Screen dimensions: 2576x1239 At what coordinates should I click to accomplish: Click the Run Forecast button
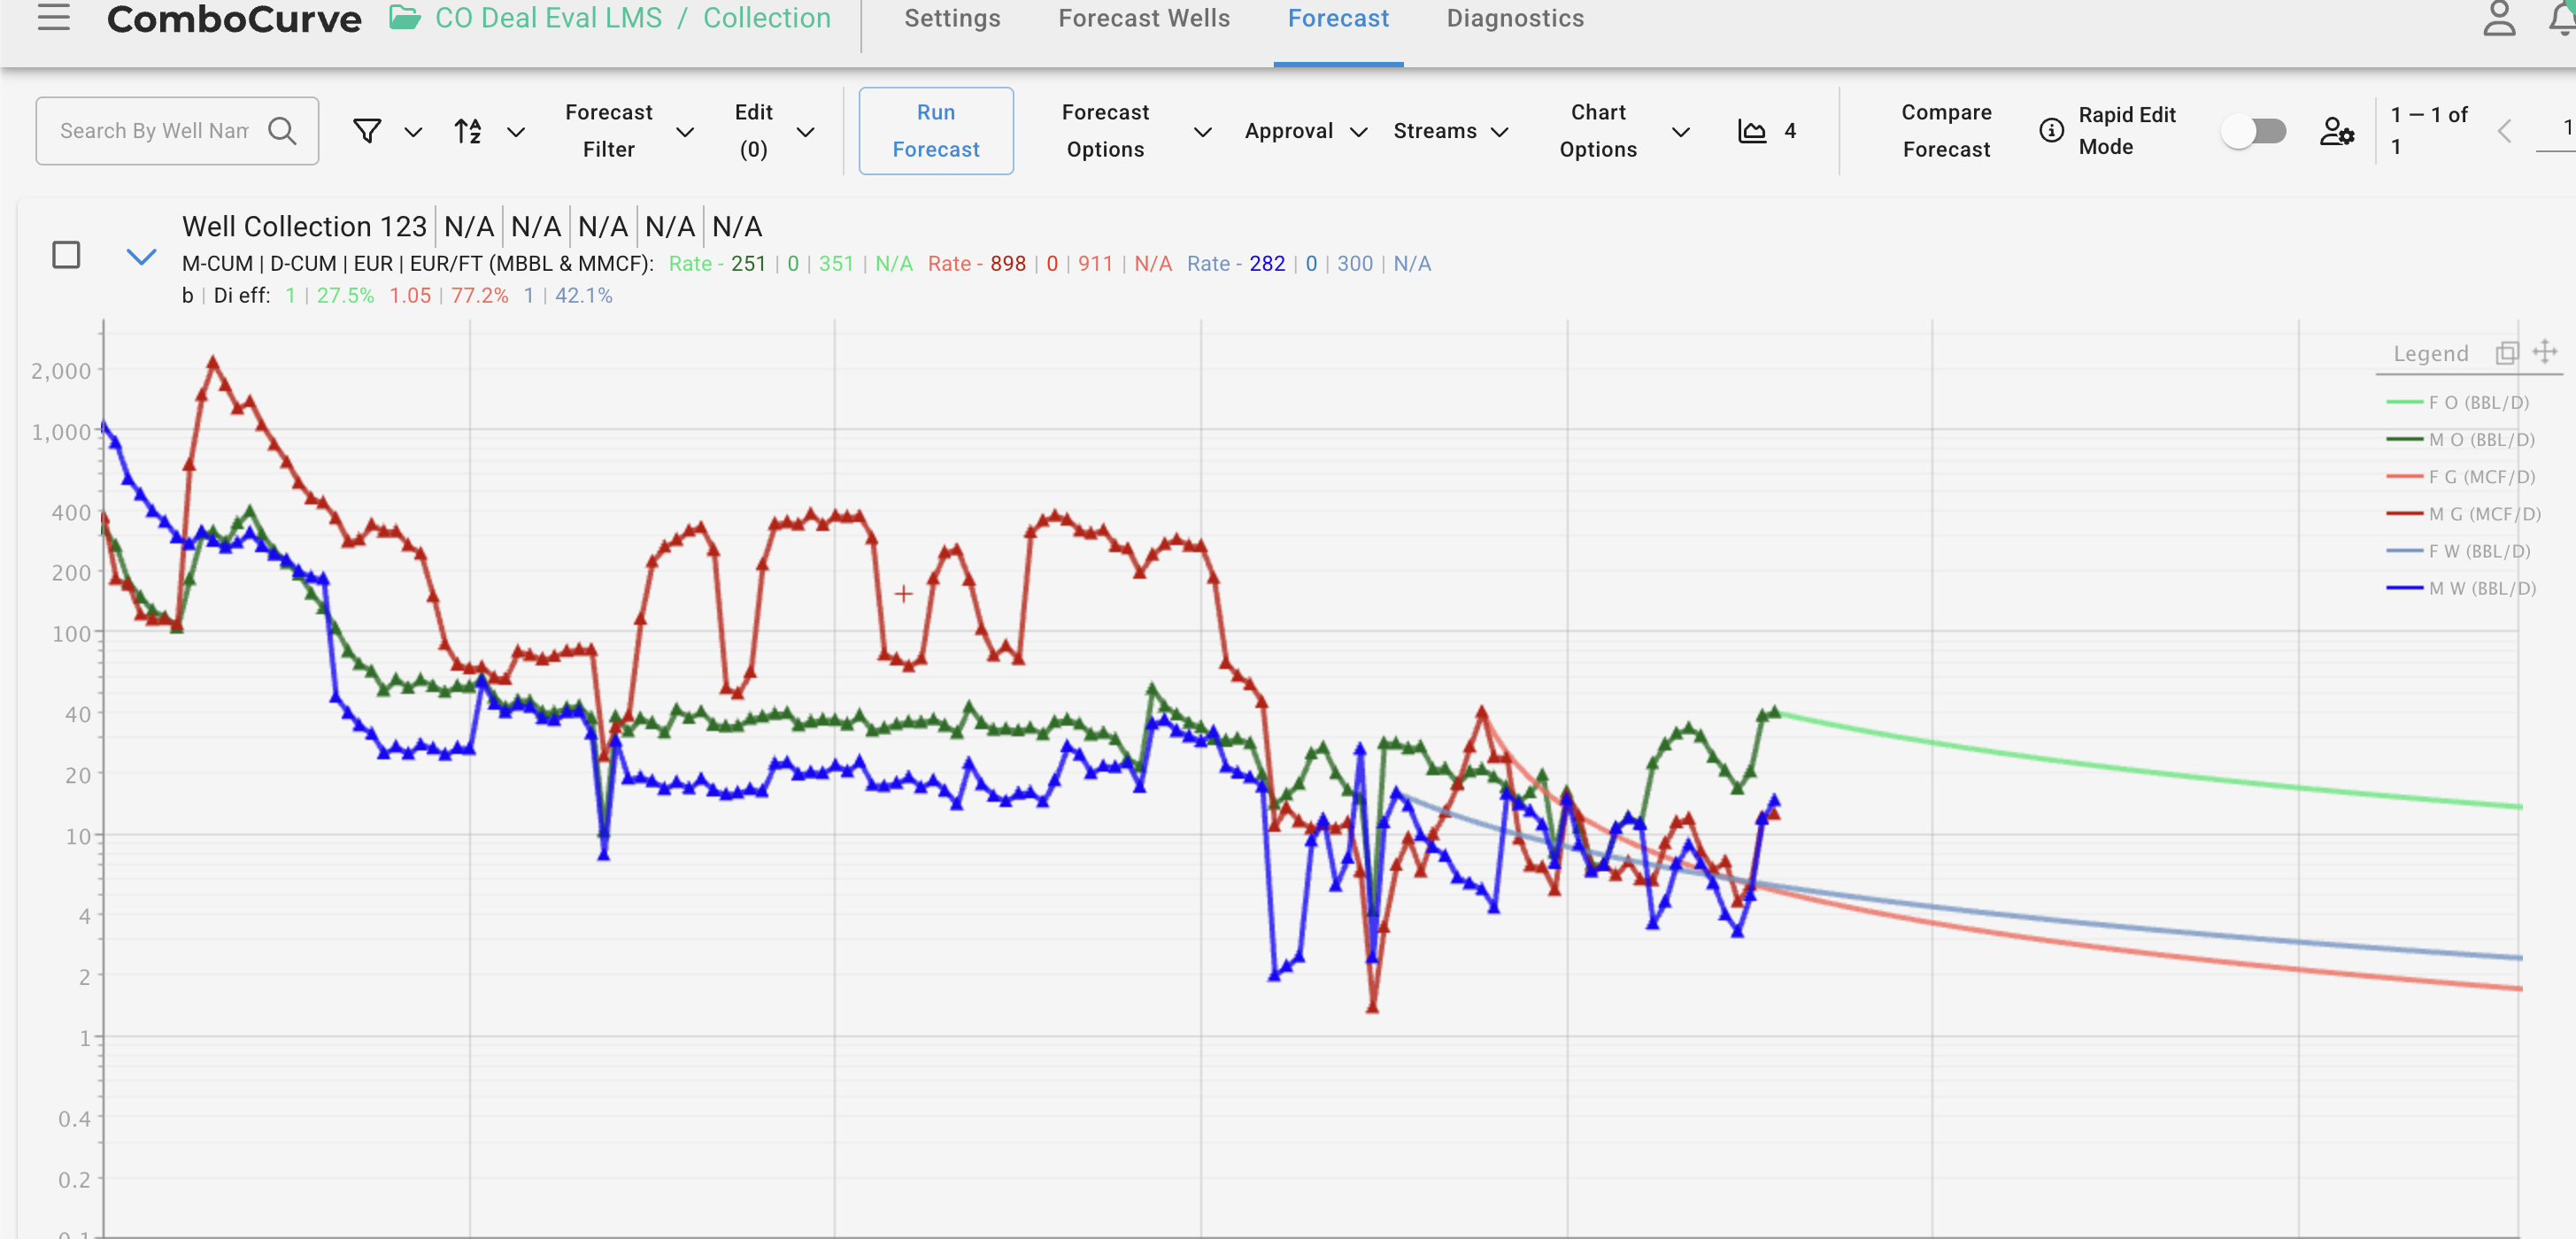click(x=935, y=131)
